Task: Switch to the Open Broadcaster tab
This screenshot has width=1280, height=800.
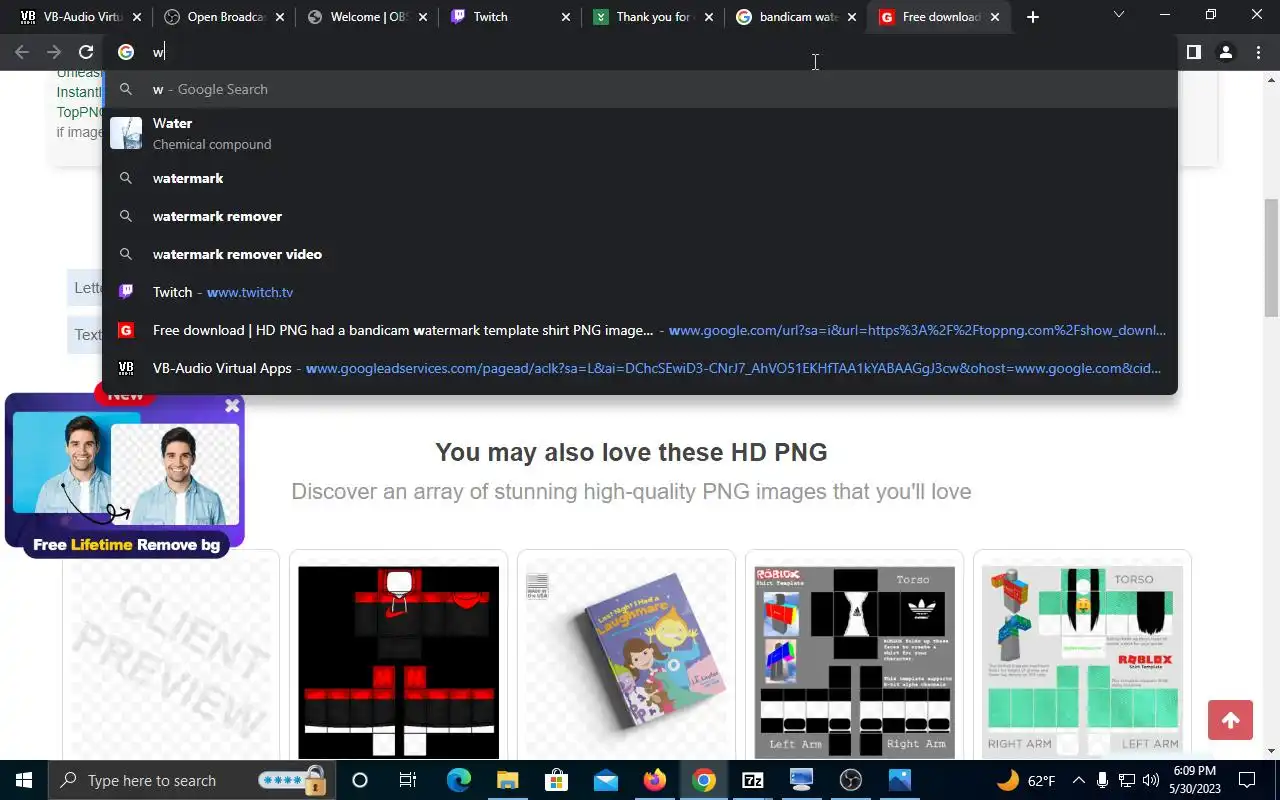Action: pyautogui.click(x=224, y=17)
